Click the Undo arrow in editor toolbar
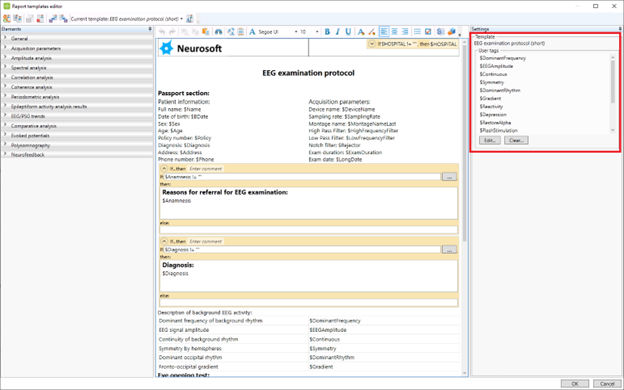This screenshot has height=390, width=624. pyautogui.click(x=162, y=32)
